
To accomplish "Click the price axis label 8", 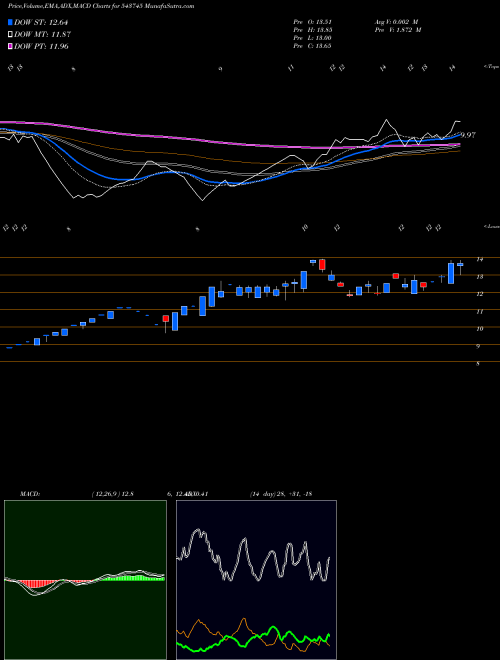I will click(478, 364).
